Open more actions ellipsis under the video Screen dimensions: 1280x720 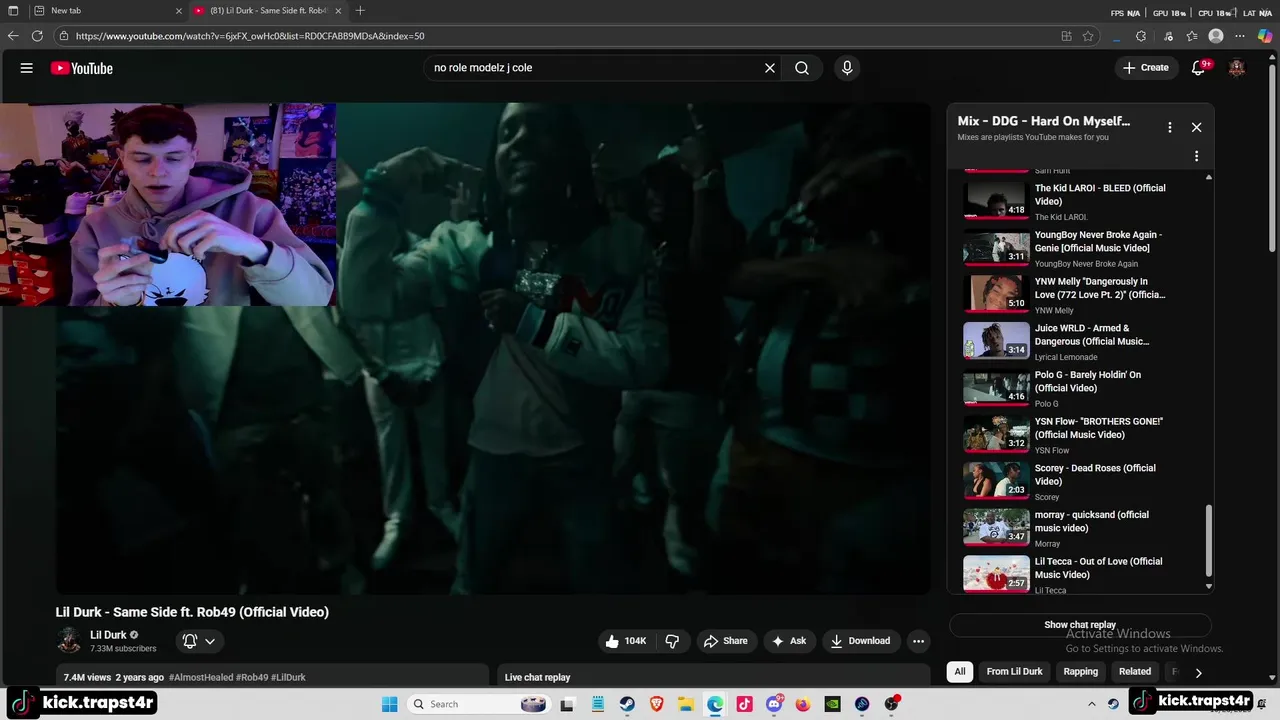918,641
